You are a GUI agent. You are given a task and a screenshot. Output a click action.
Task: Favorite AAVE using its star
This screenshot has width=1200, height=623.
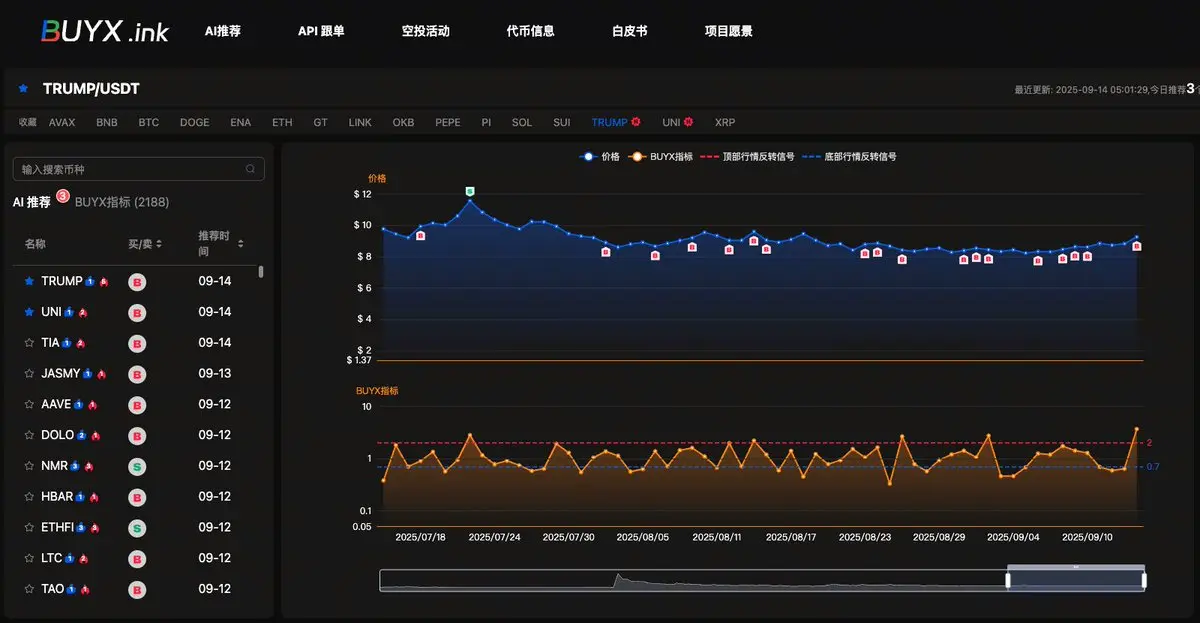coord(29,405)
